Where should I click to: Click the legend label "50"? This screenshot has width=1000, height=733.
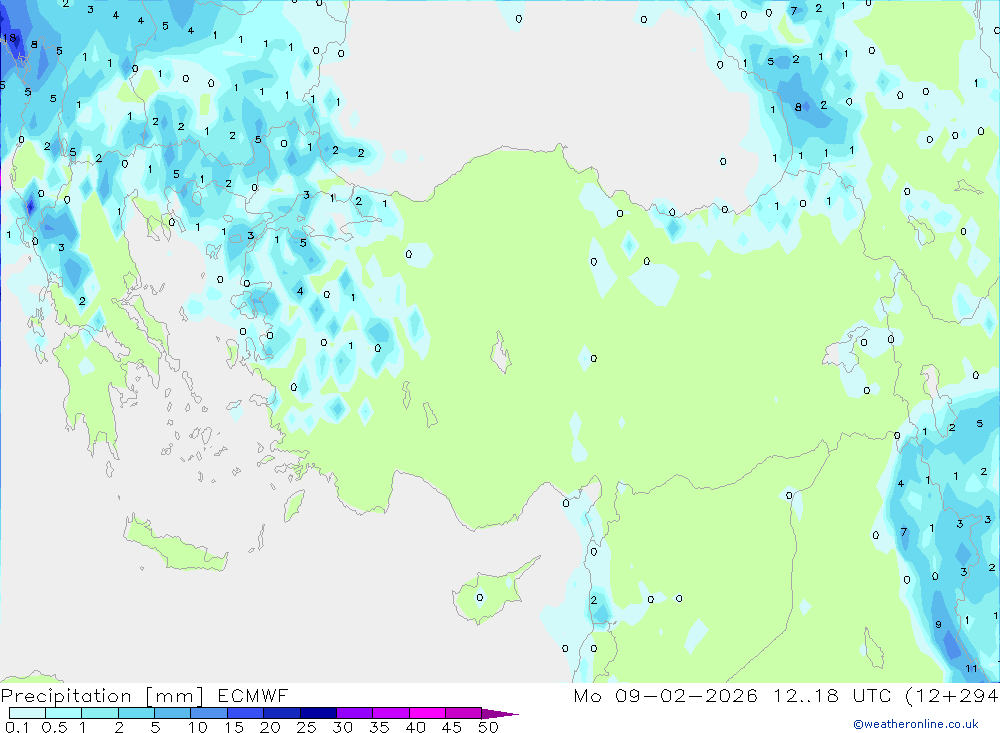(488, 727)
